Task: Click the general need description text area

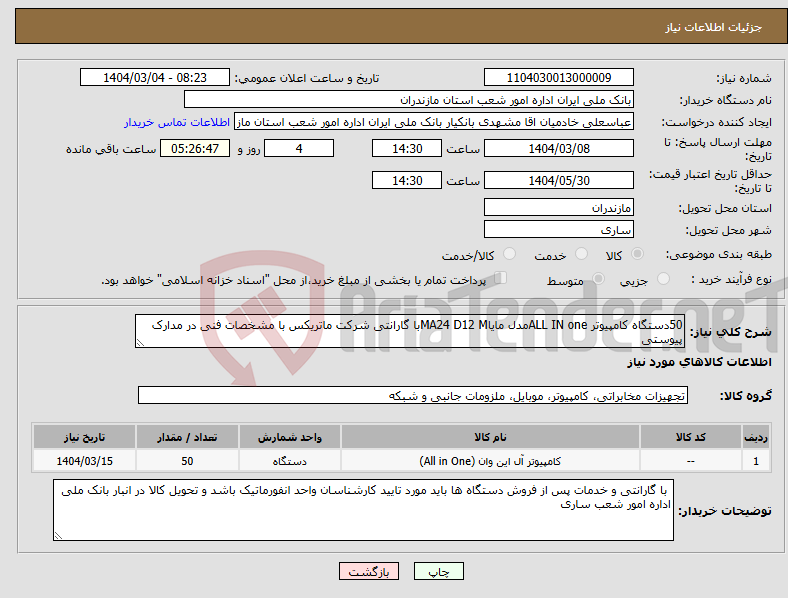Action: pyautogui.click(x=410, y=331)
